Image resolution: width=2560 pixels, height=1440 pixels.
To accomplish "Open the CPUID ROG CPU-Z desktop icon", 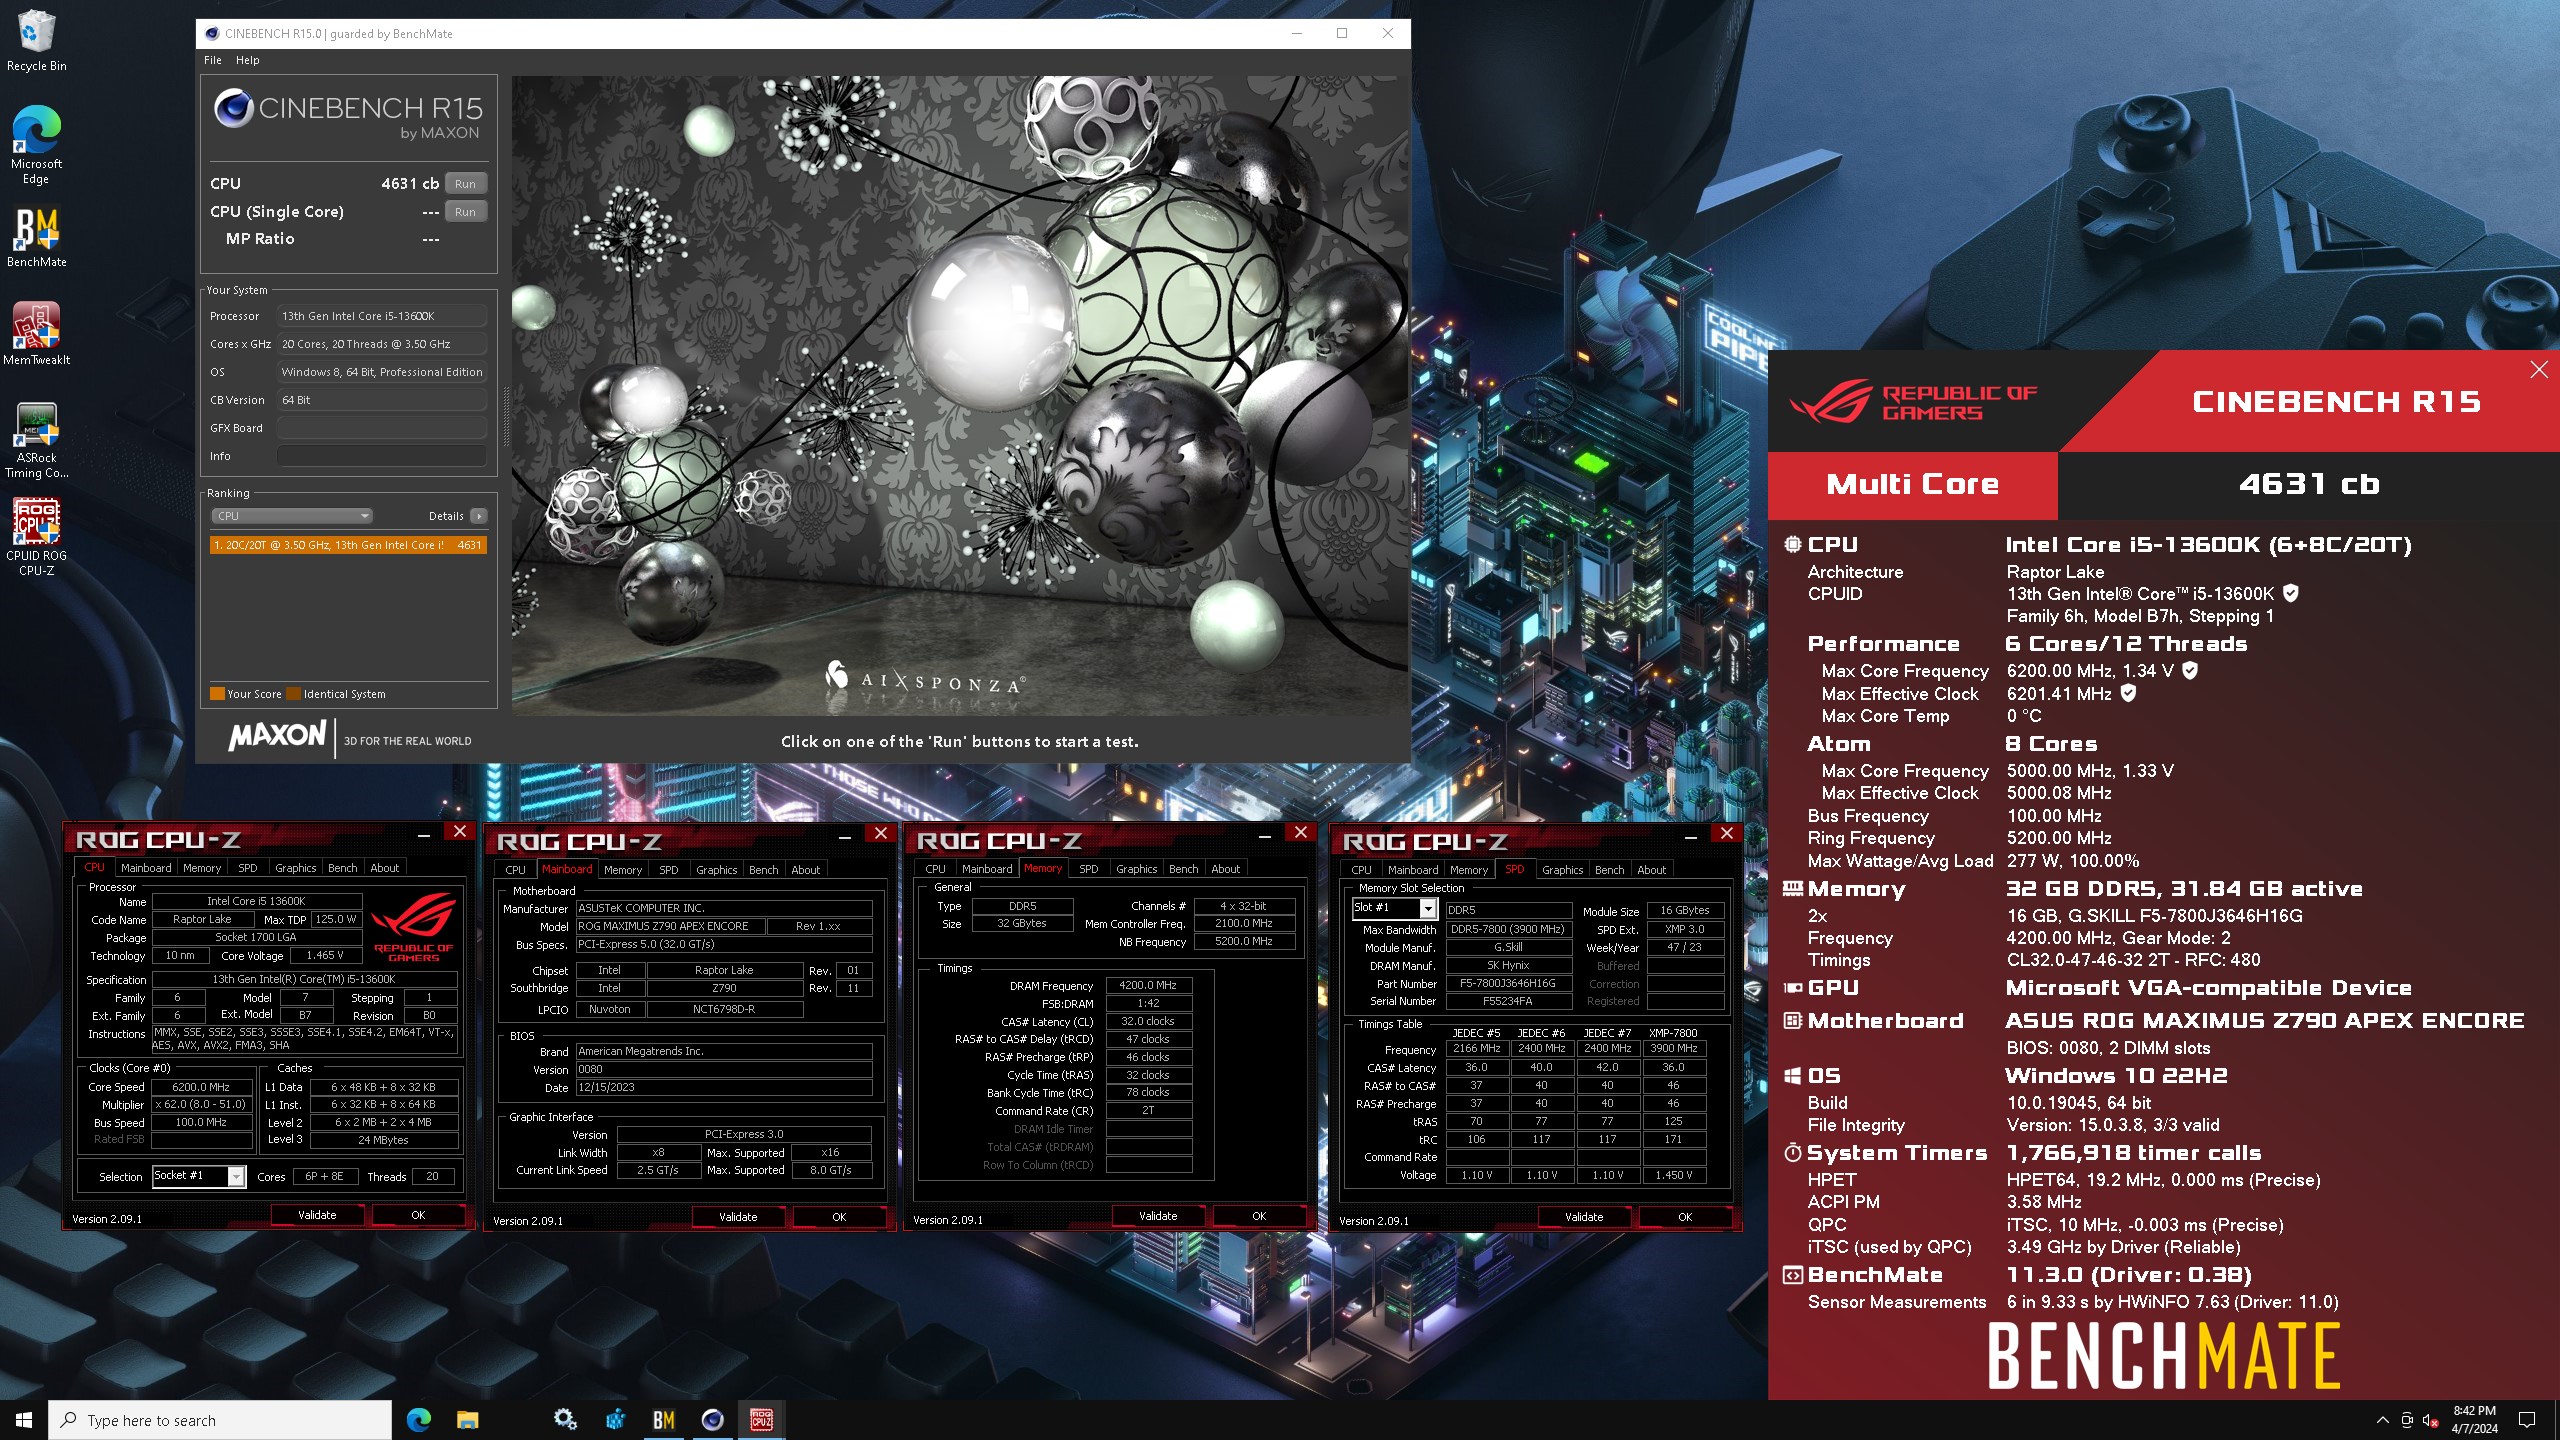I will click(x=36, y=538).
